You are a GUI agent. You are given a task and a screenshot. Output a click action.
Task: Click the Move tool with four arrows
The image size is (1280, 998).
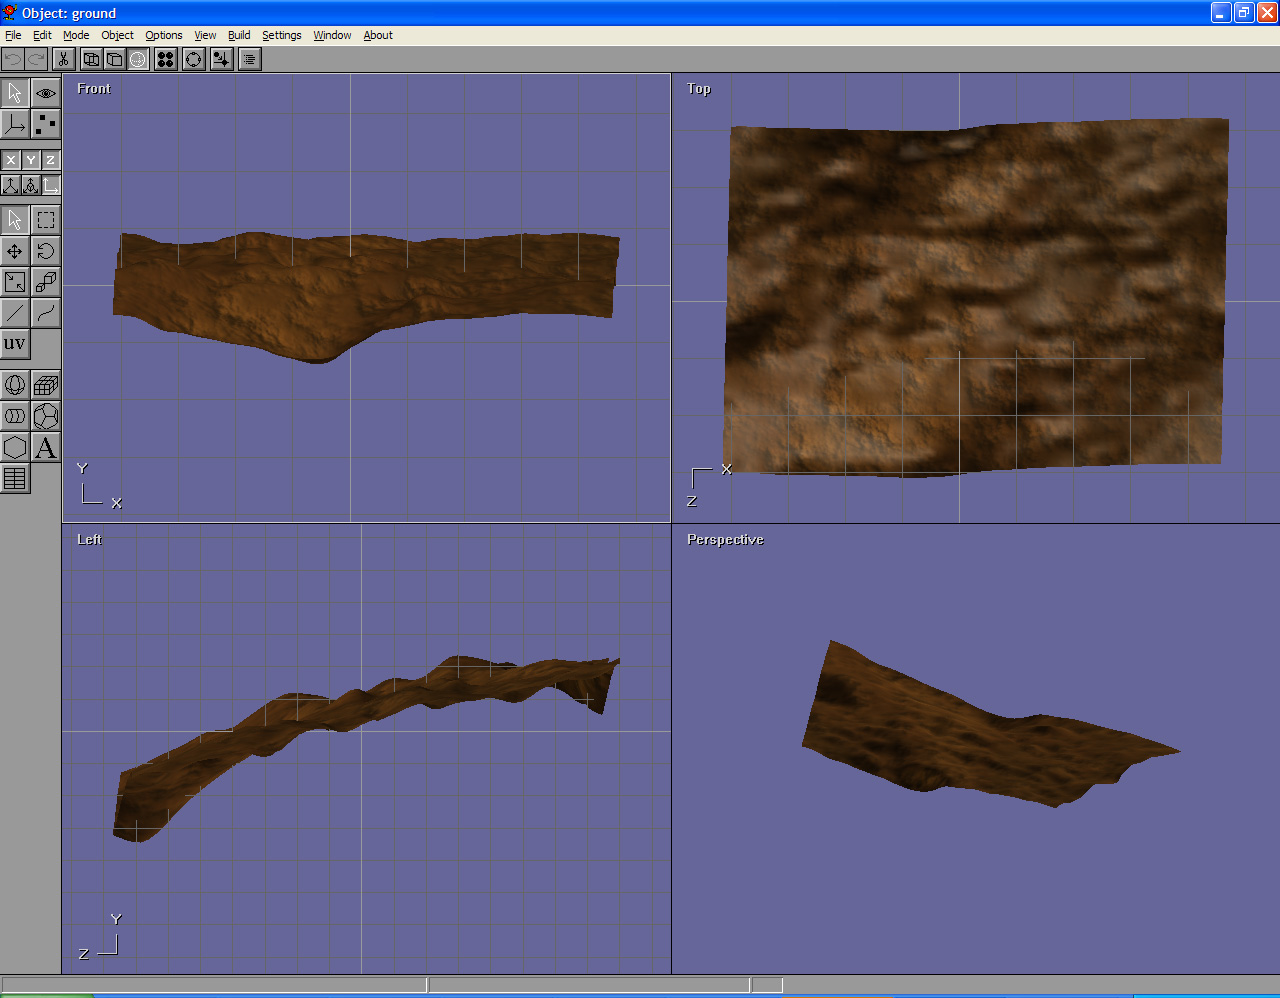pos(15,251)
